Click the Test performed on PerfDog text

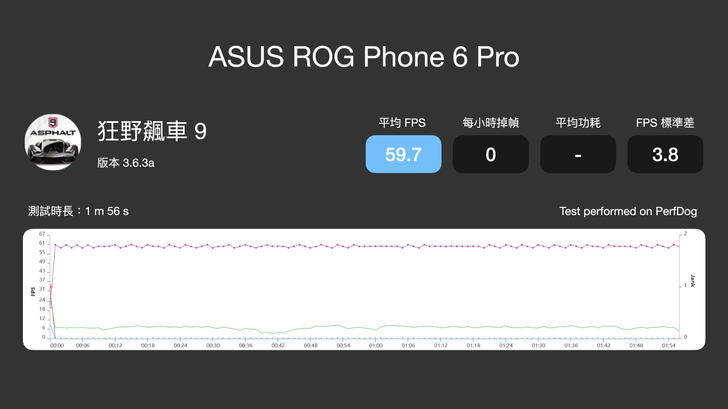click(629, 212)
